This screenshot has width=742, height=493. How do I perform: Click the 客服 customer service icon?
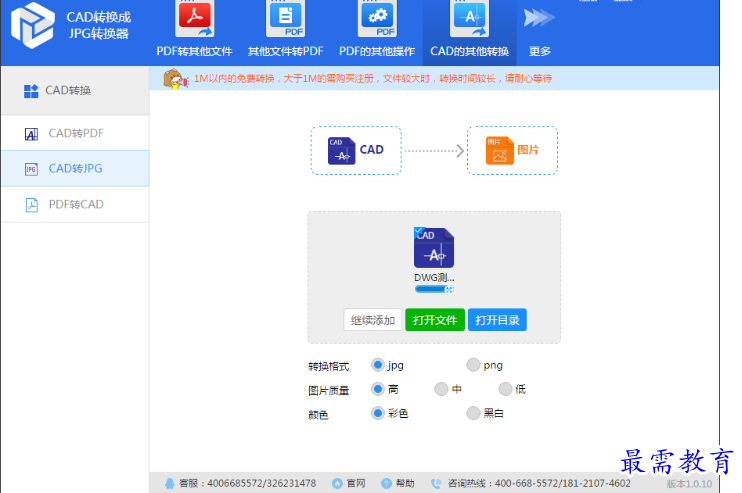tap(170, 483)
